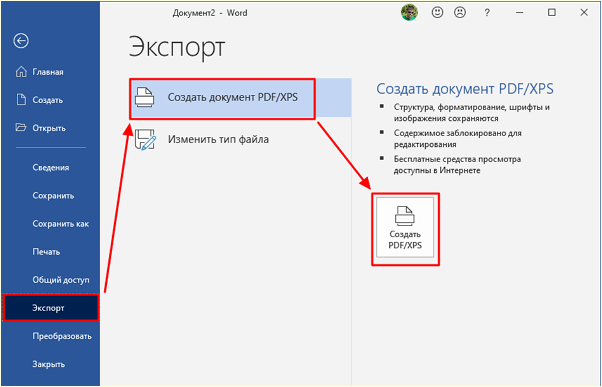Screen dimensions: 602x387
Task: Minimize the Word window
Action: 519,13
